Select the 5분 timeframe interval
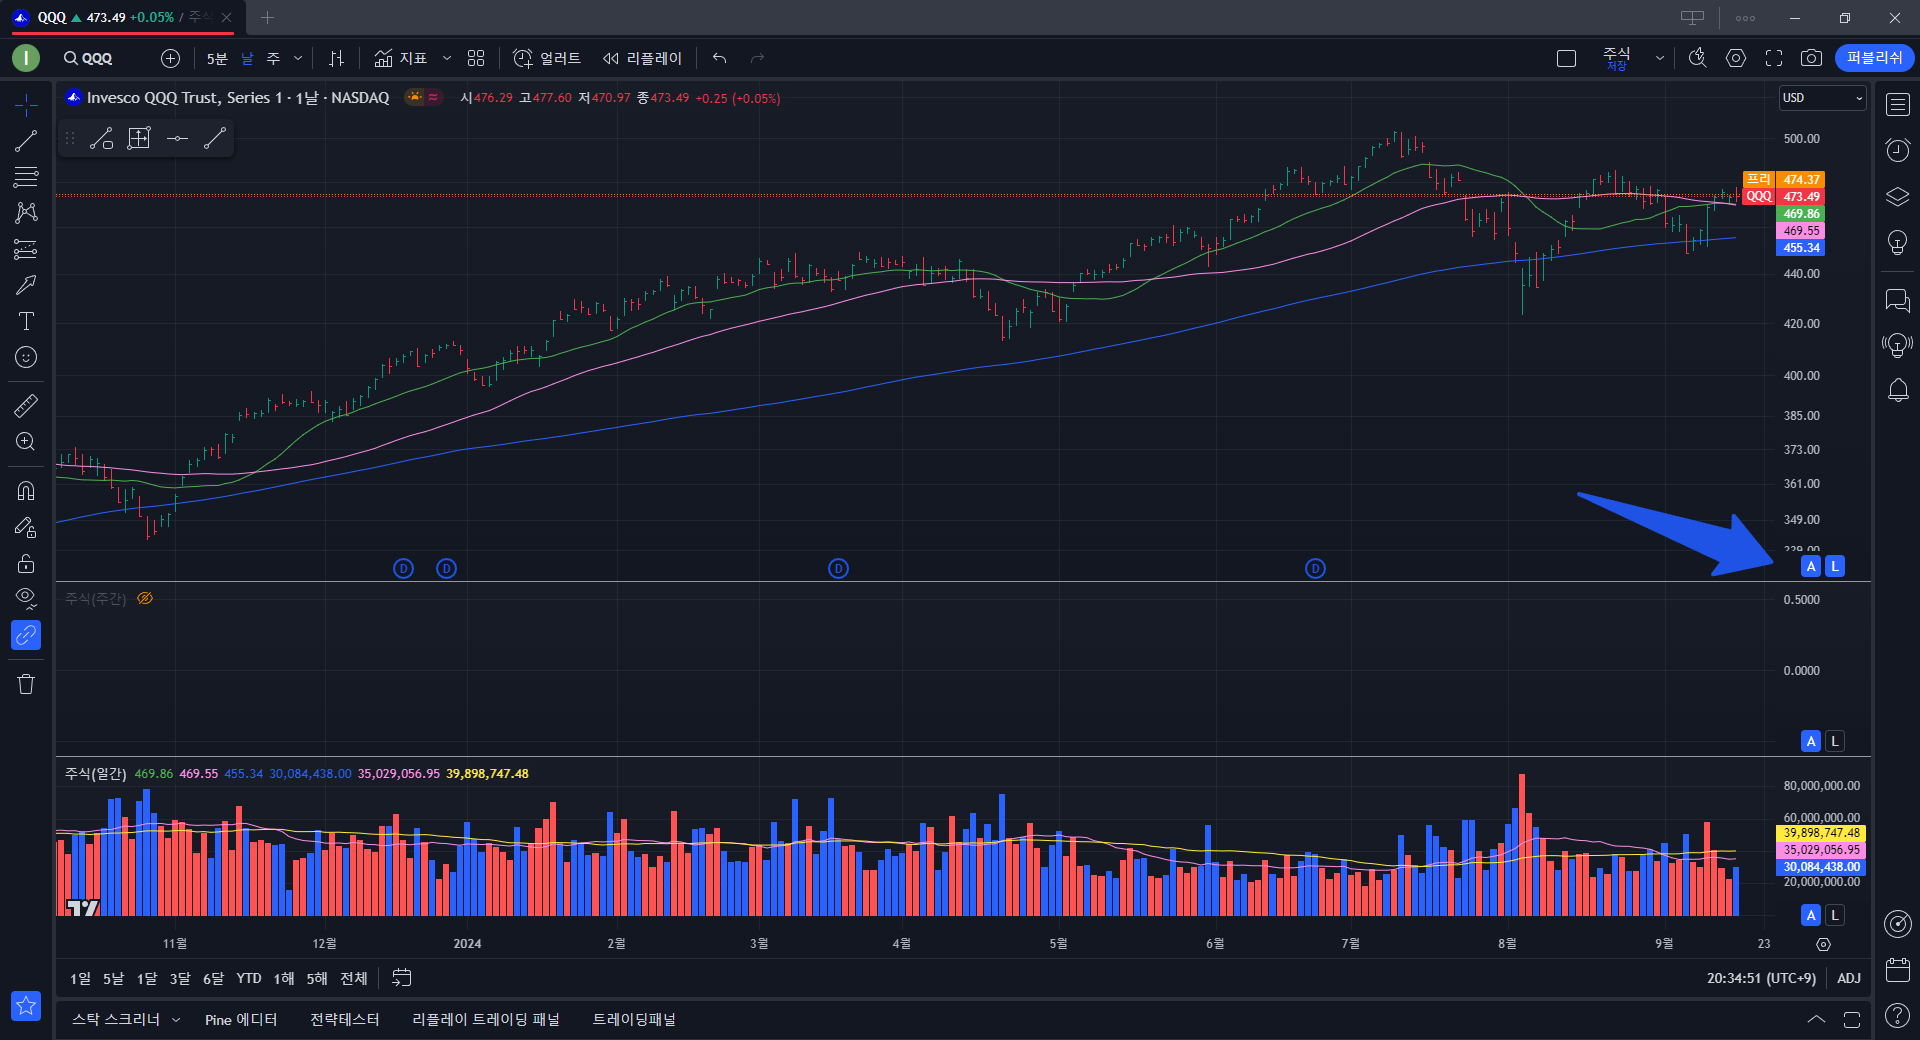This screenshot has width=1920, height=1040. 217,58
